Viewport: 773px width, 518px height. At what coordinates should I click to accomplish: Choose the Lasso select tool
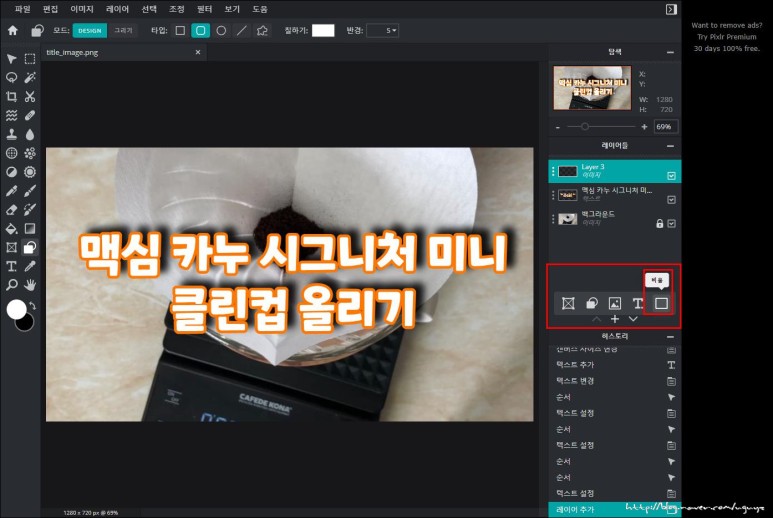[11, 78]
